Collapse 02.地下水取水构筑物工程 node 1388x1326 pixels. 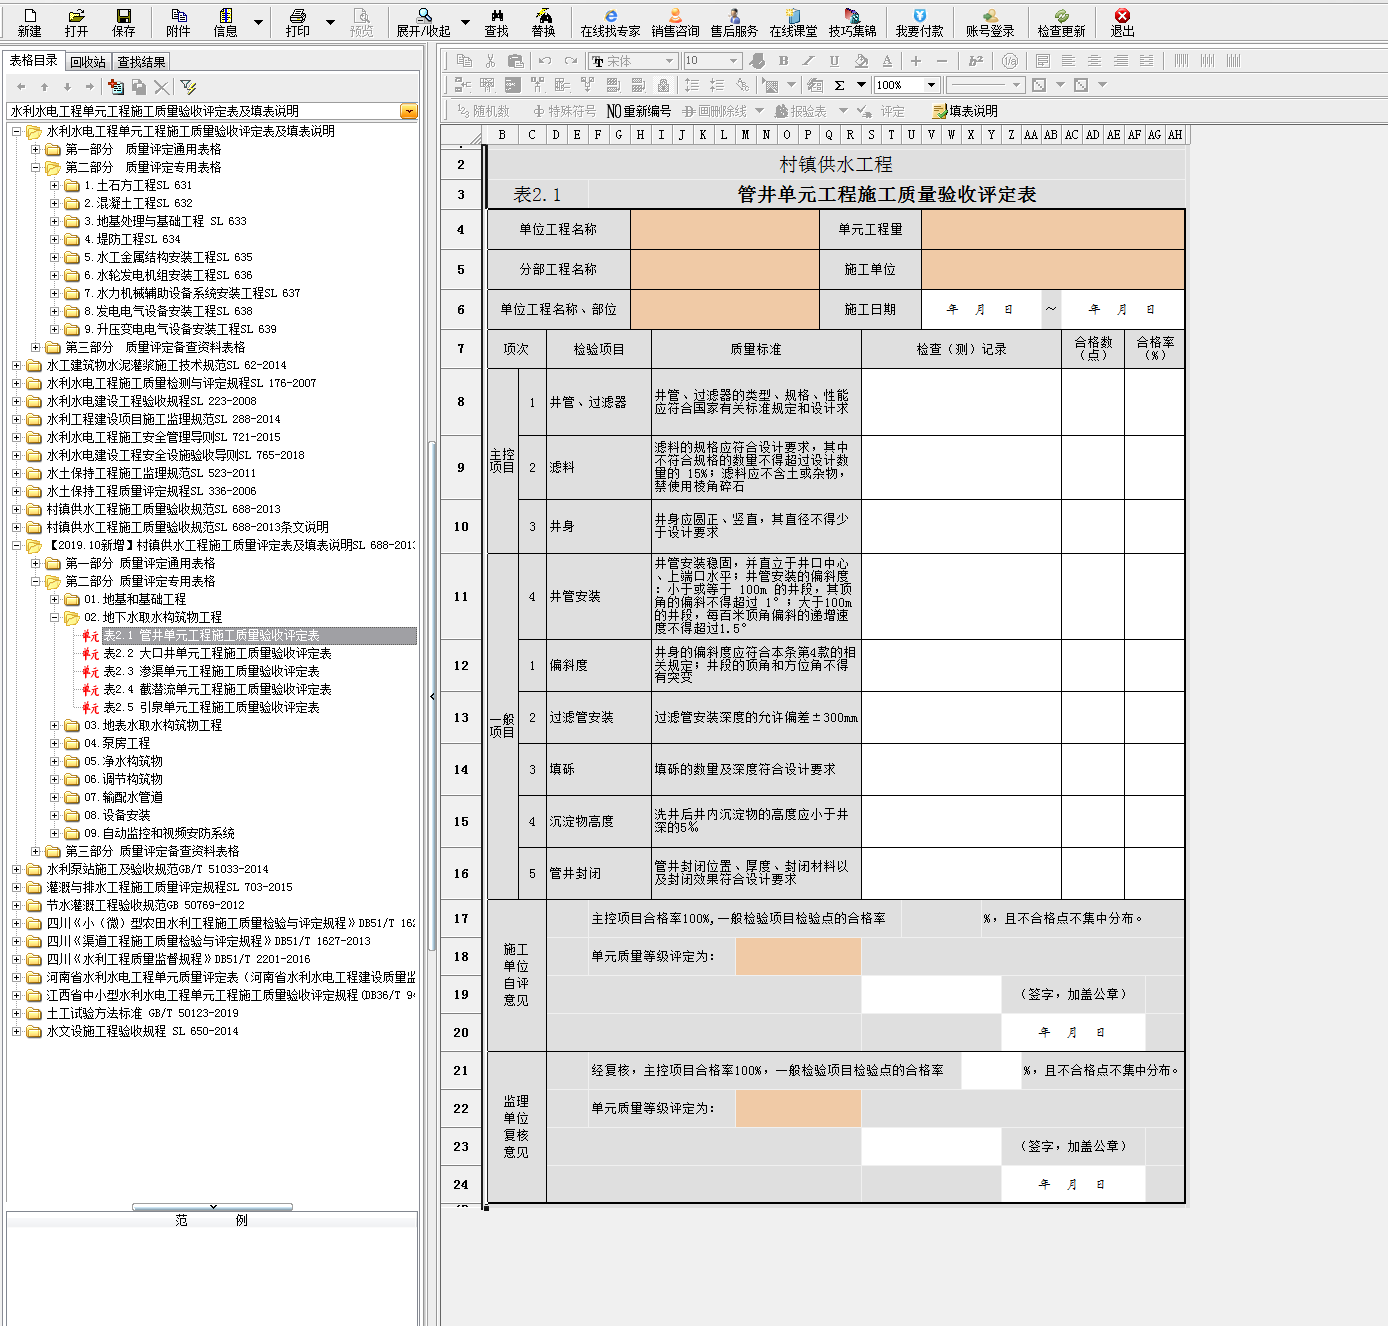(55, 617)
